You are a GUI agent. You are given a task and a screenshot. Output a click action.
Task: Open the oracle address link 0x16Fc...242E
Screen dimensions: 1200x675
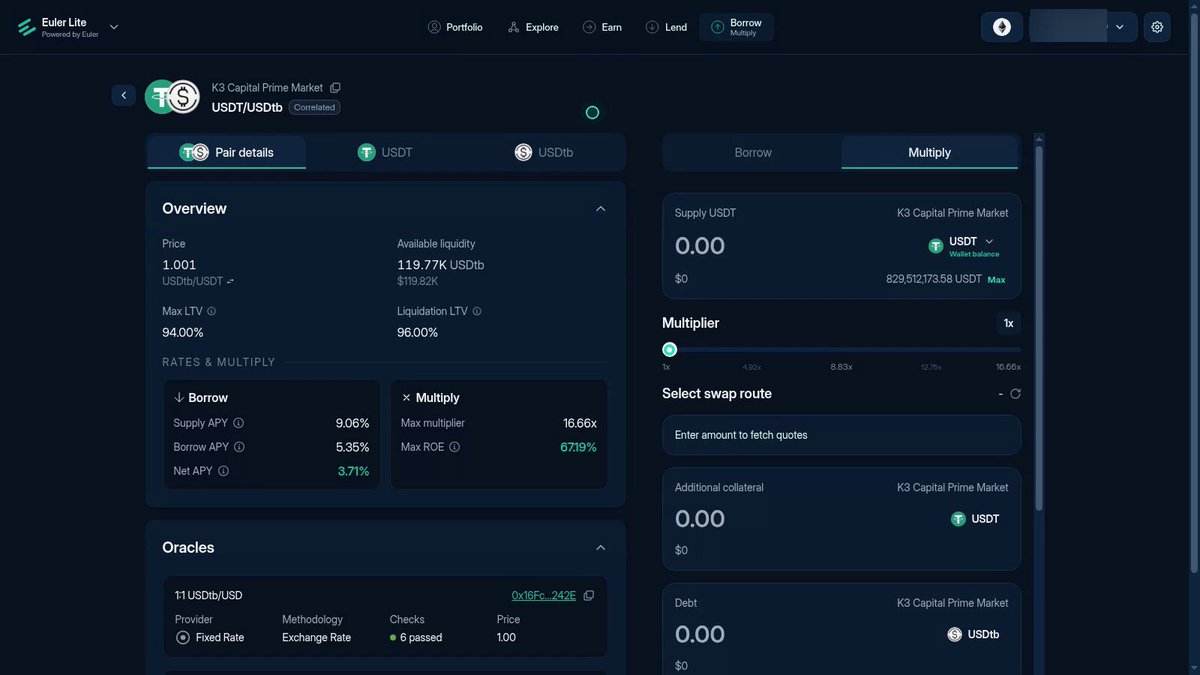click(x=544, y=596)
